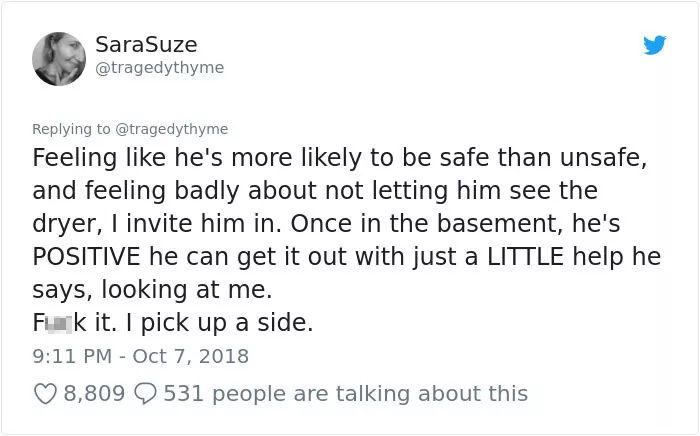Click the sentence "I pick up a side."
Screen dimensions: 700x436
click(219, 323)
